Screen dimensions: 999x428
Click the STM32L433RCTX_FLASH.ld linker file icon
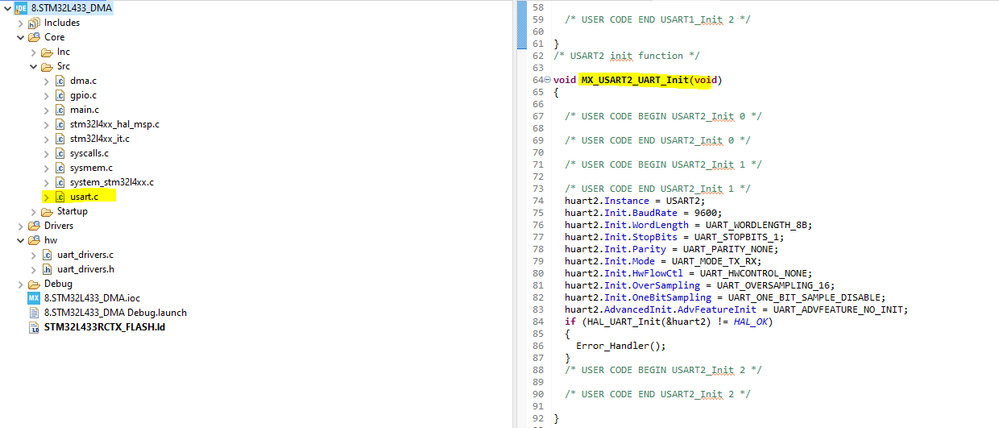tap(34, 327)
